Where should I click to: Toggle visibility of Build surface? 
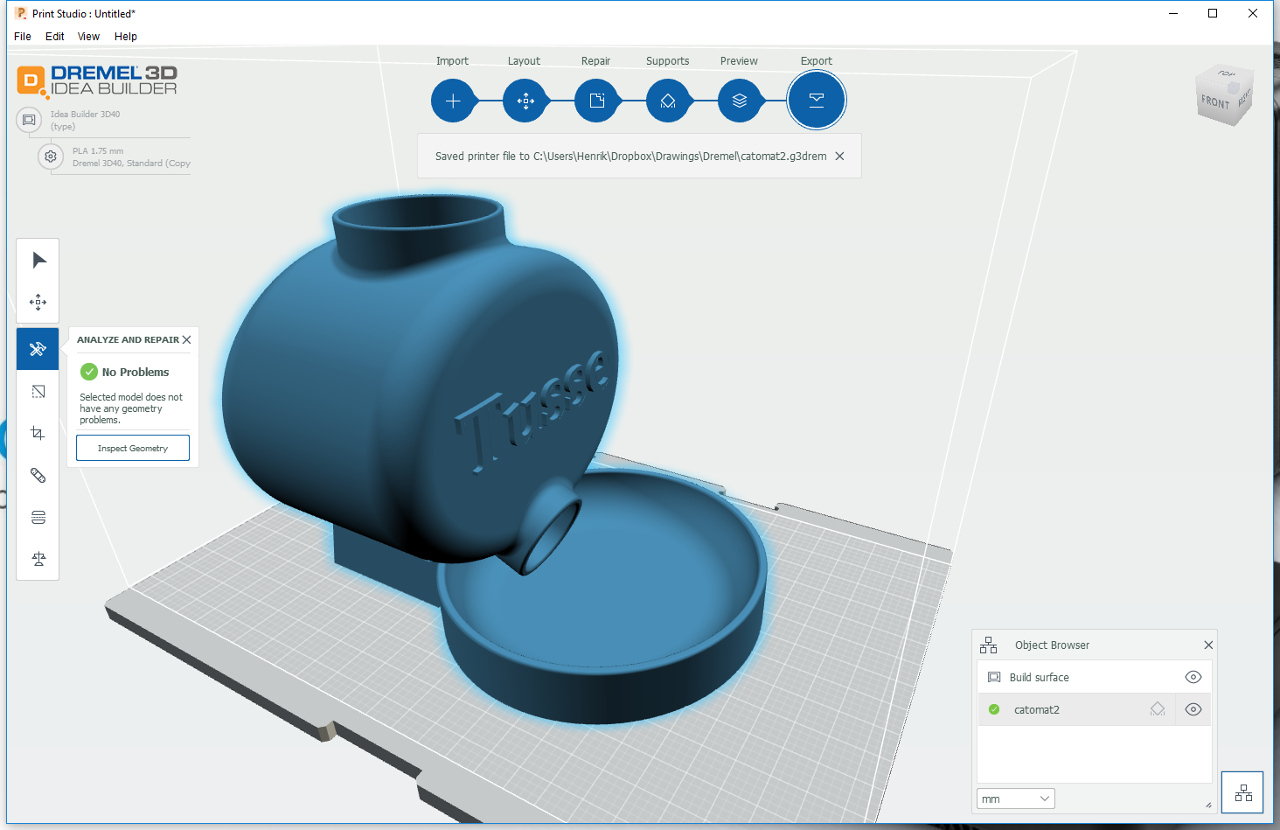(1193, 677)
